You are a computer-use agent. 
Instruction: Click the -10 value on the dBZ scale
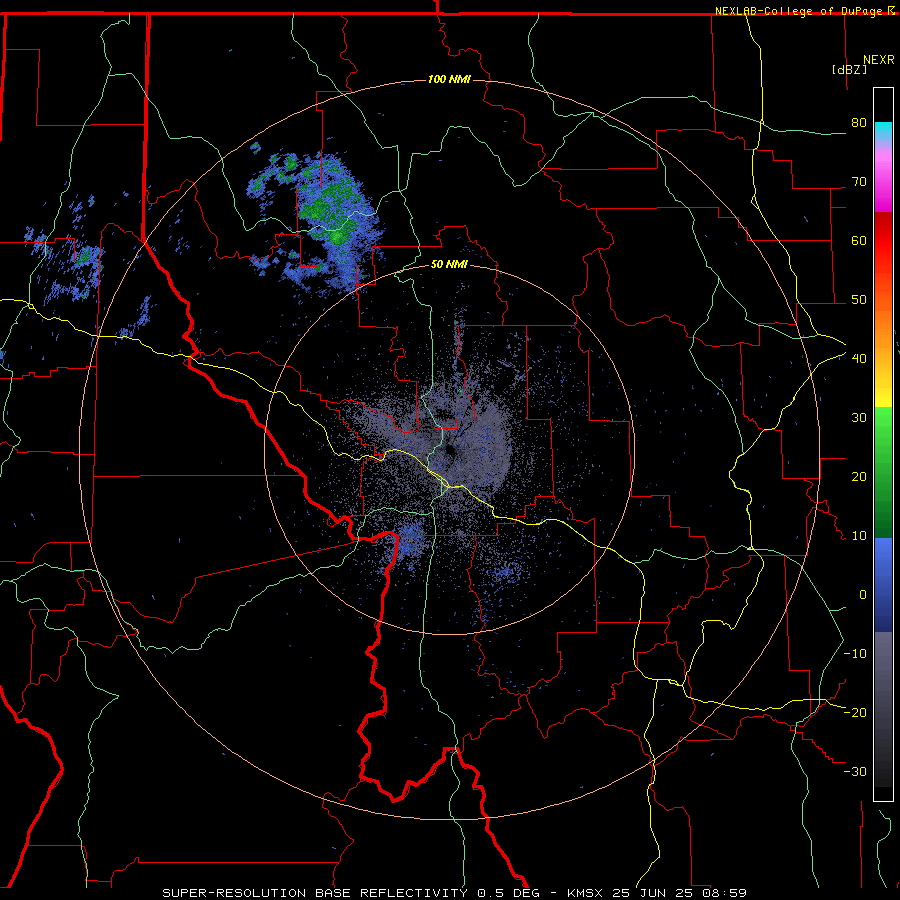[855, 654]
